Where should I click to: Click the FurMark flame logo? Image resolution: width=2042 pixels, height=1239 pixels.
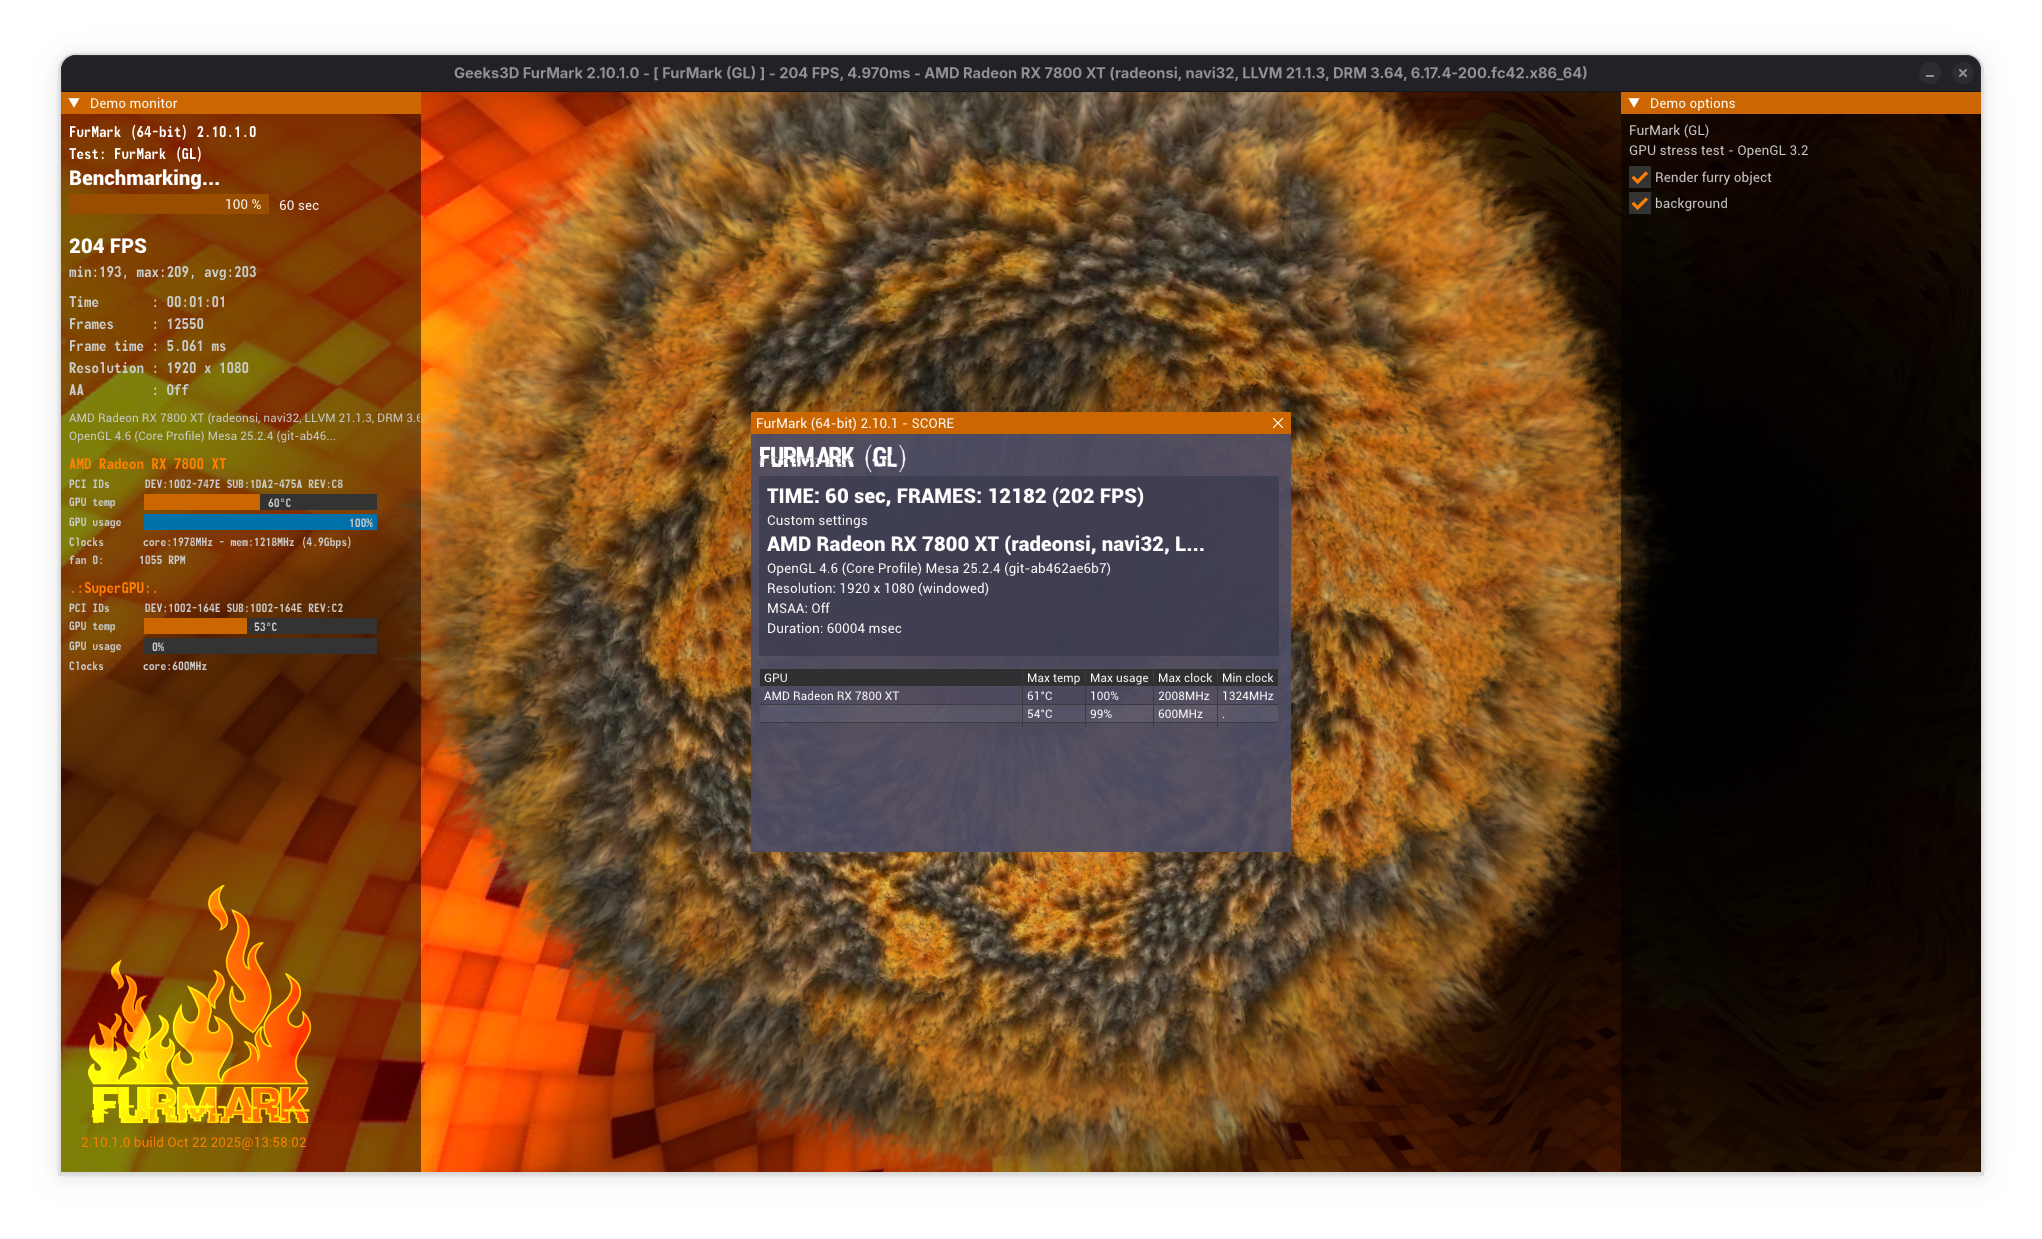199,1005
